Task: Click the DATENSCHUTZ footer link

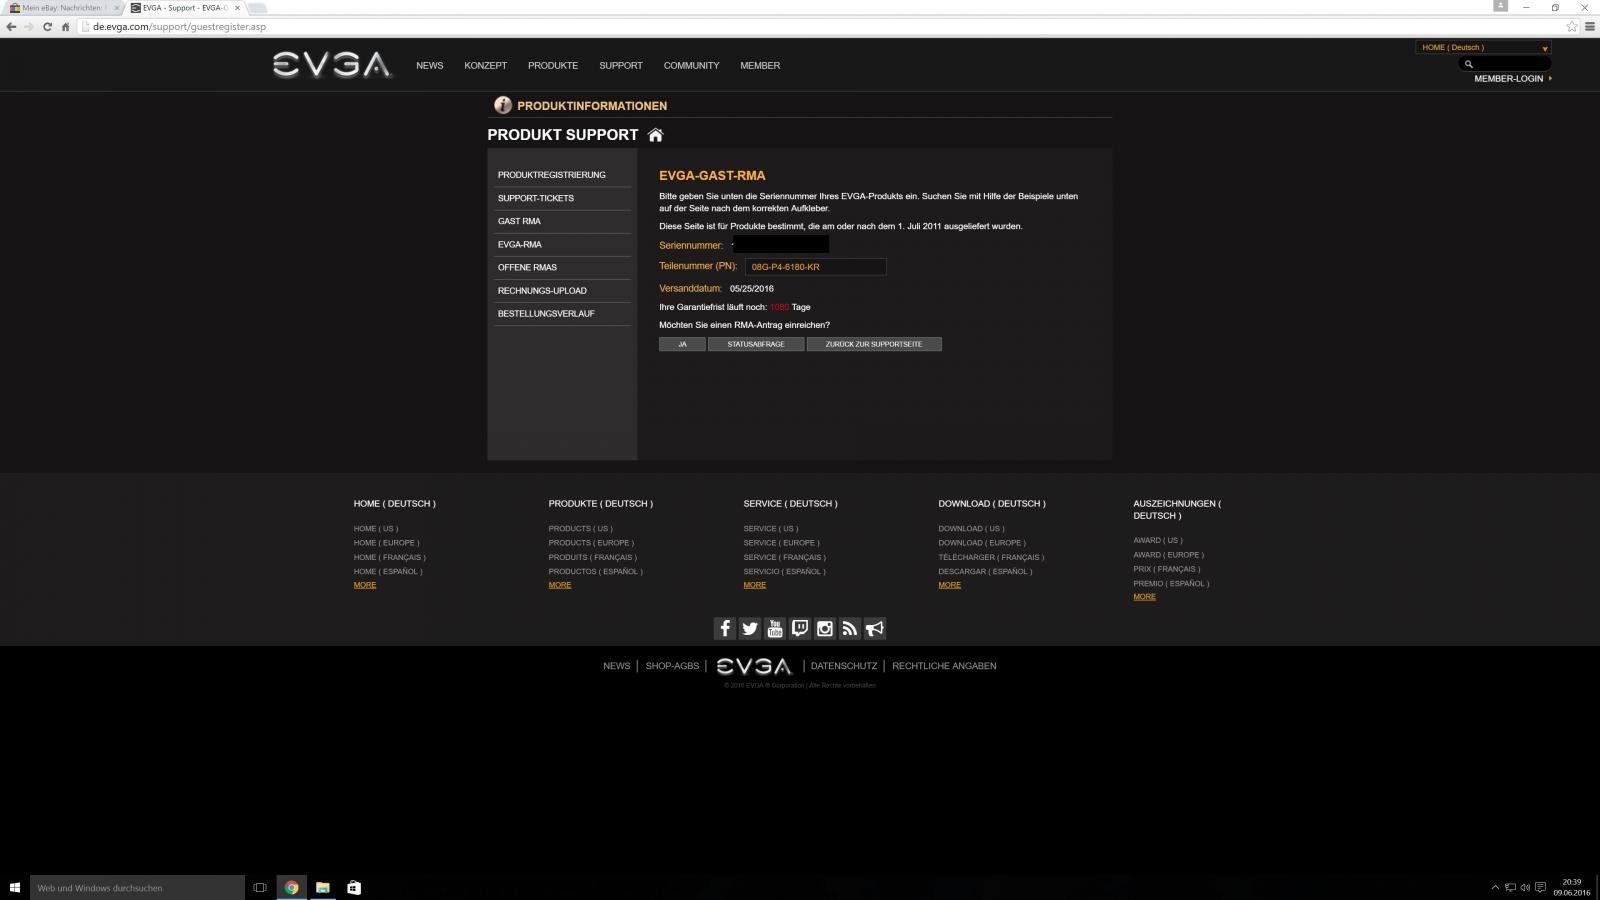Action: [844, 666]
